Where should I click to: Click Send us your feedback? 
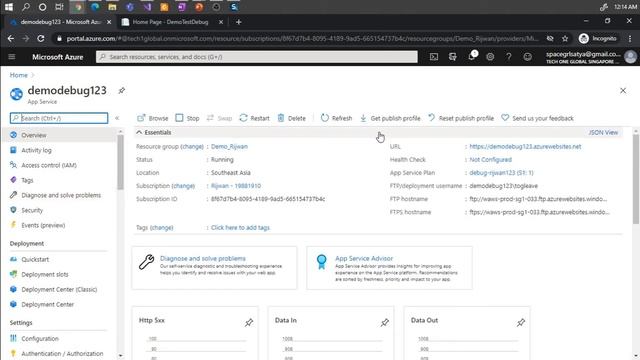pyautogui.click(x=538, y=118)
